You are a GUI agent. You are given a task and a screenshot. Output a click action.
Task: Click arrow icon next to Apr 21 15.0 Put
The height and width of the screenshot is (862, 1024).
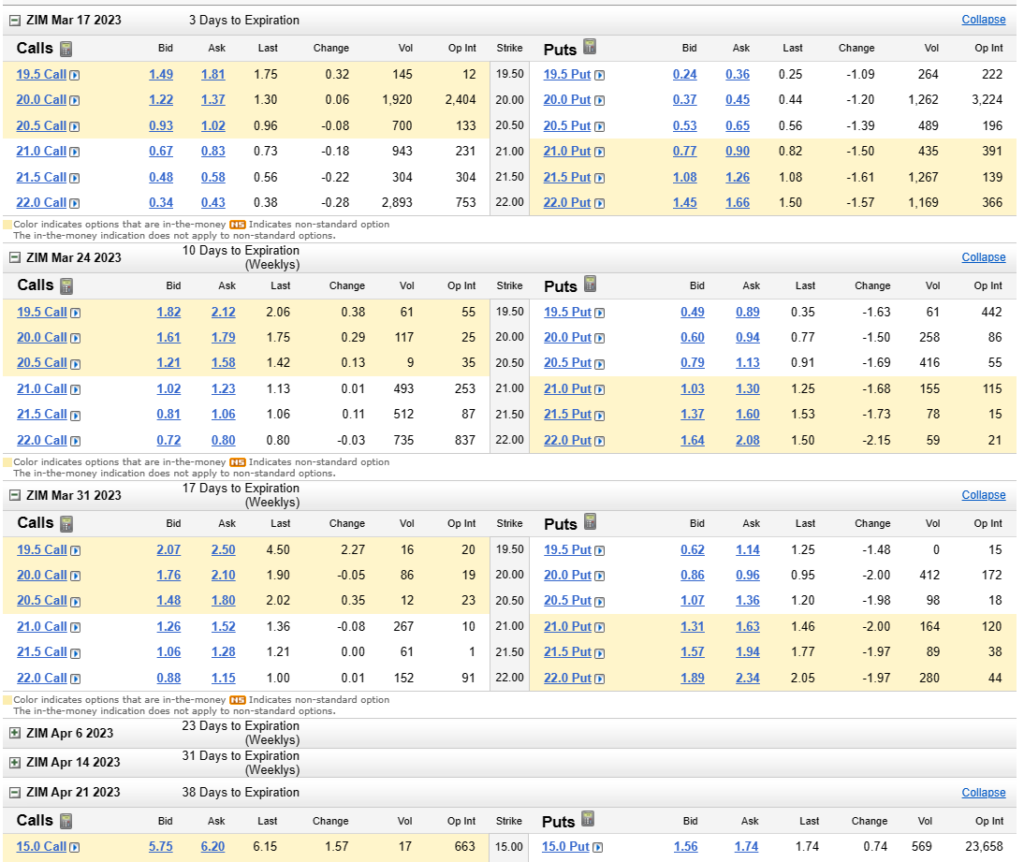(600, 848)
